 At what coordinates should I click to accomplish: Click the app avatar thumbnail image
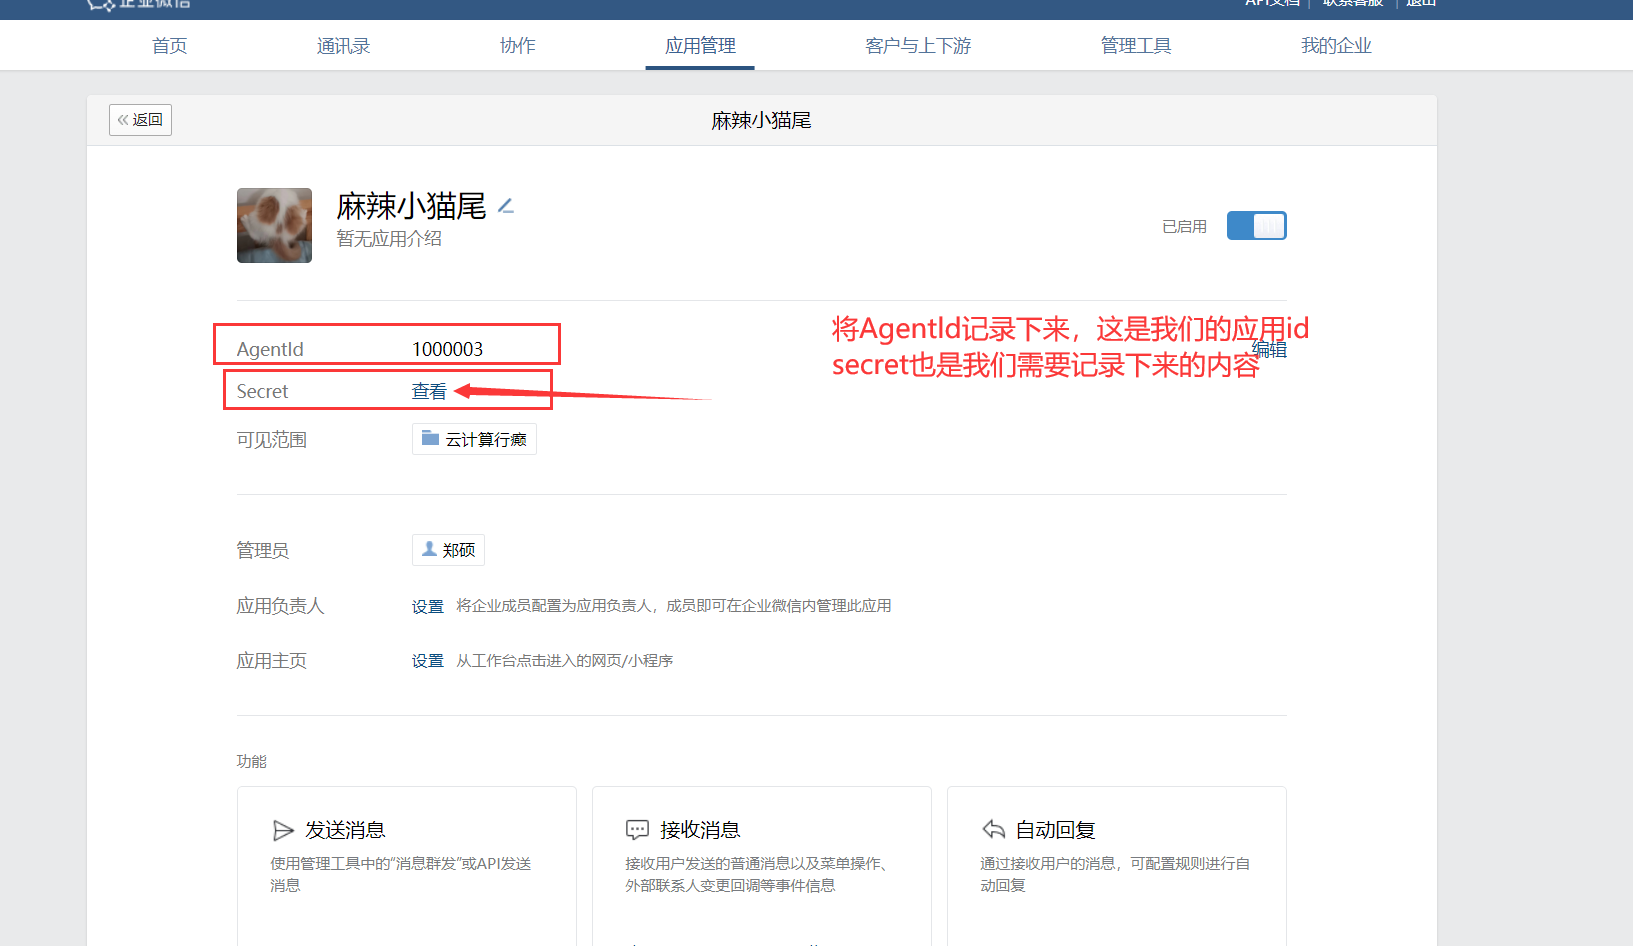coord(274,225)
